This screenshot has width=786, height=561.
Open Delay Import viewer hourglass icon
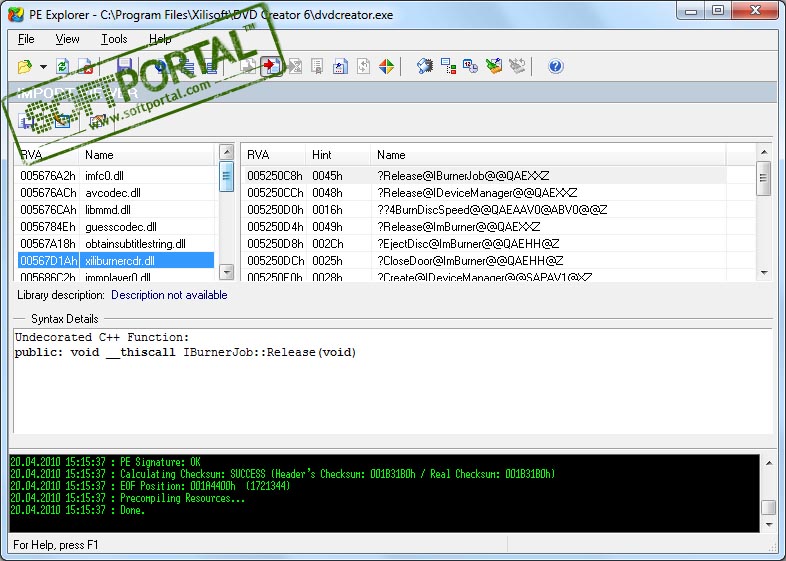click(295, 66)
